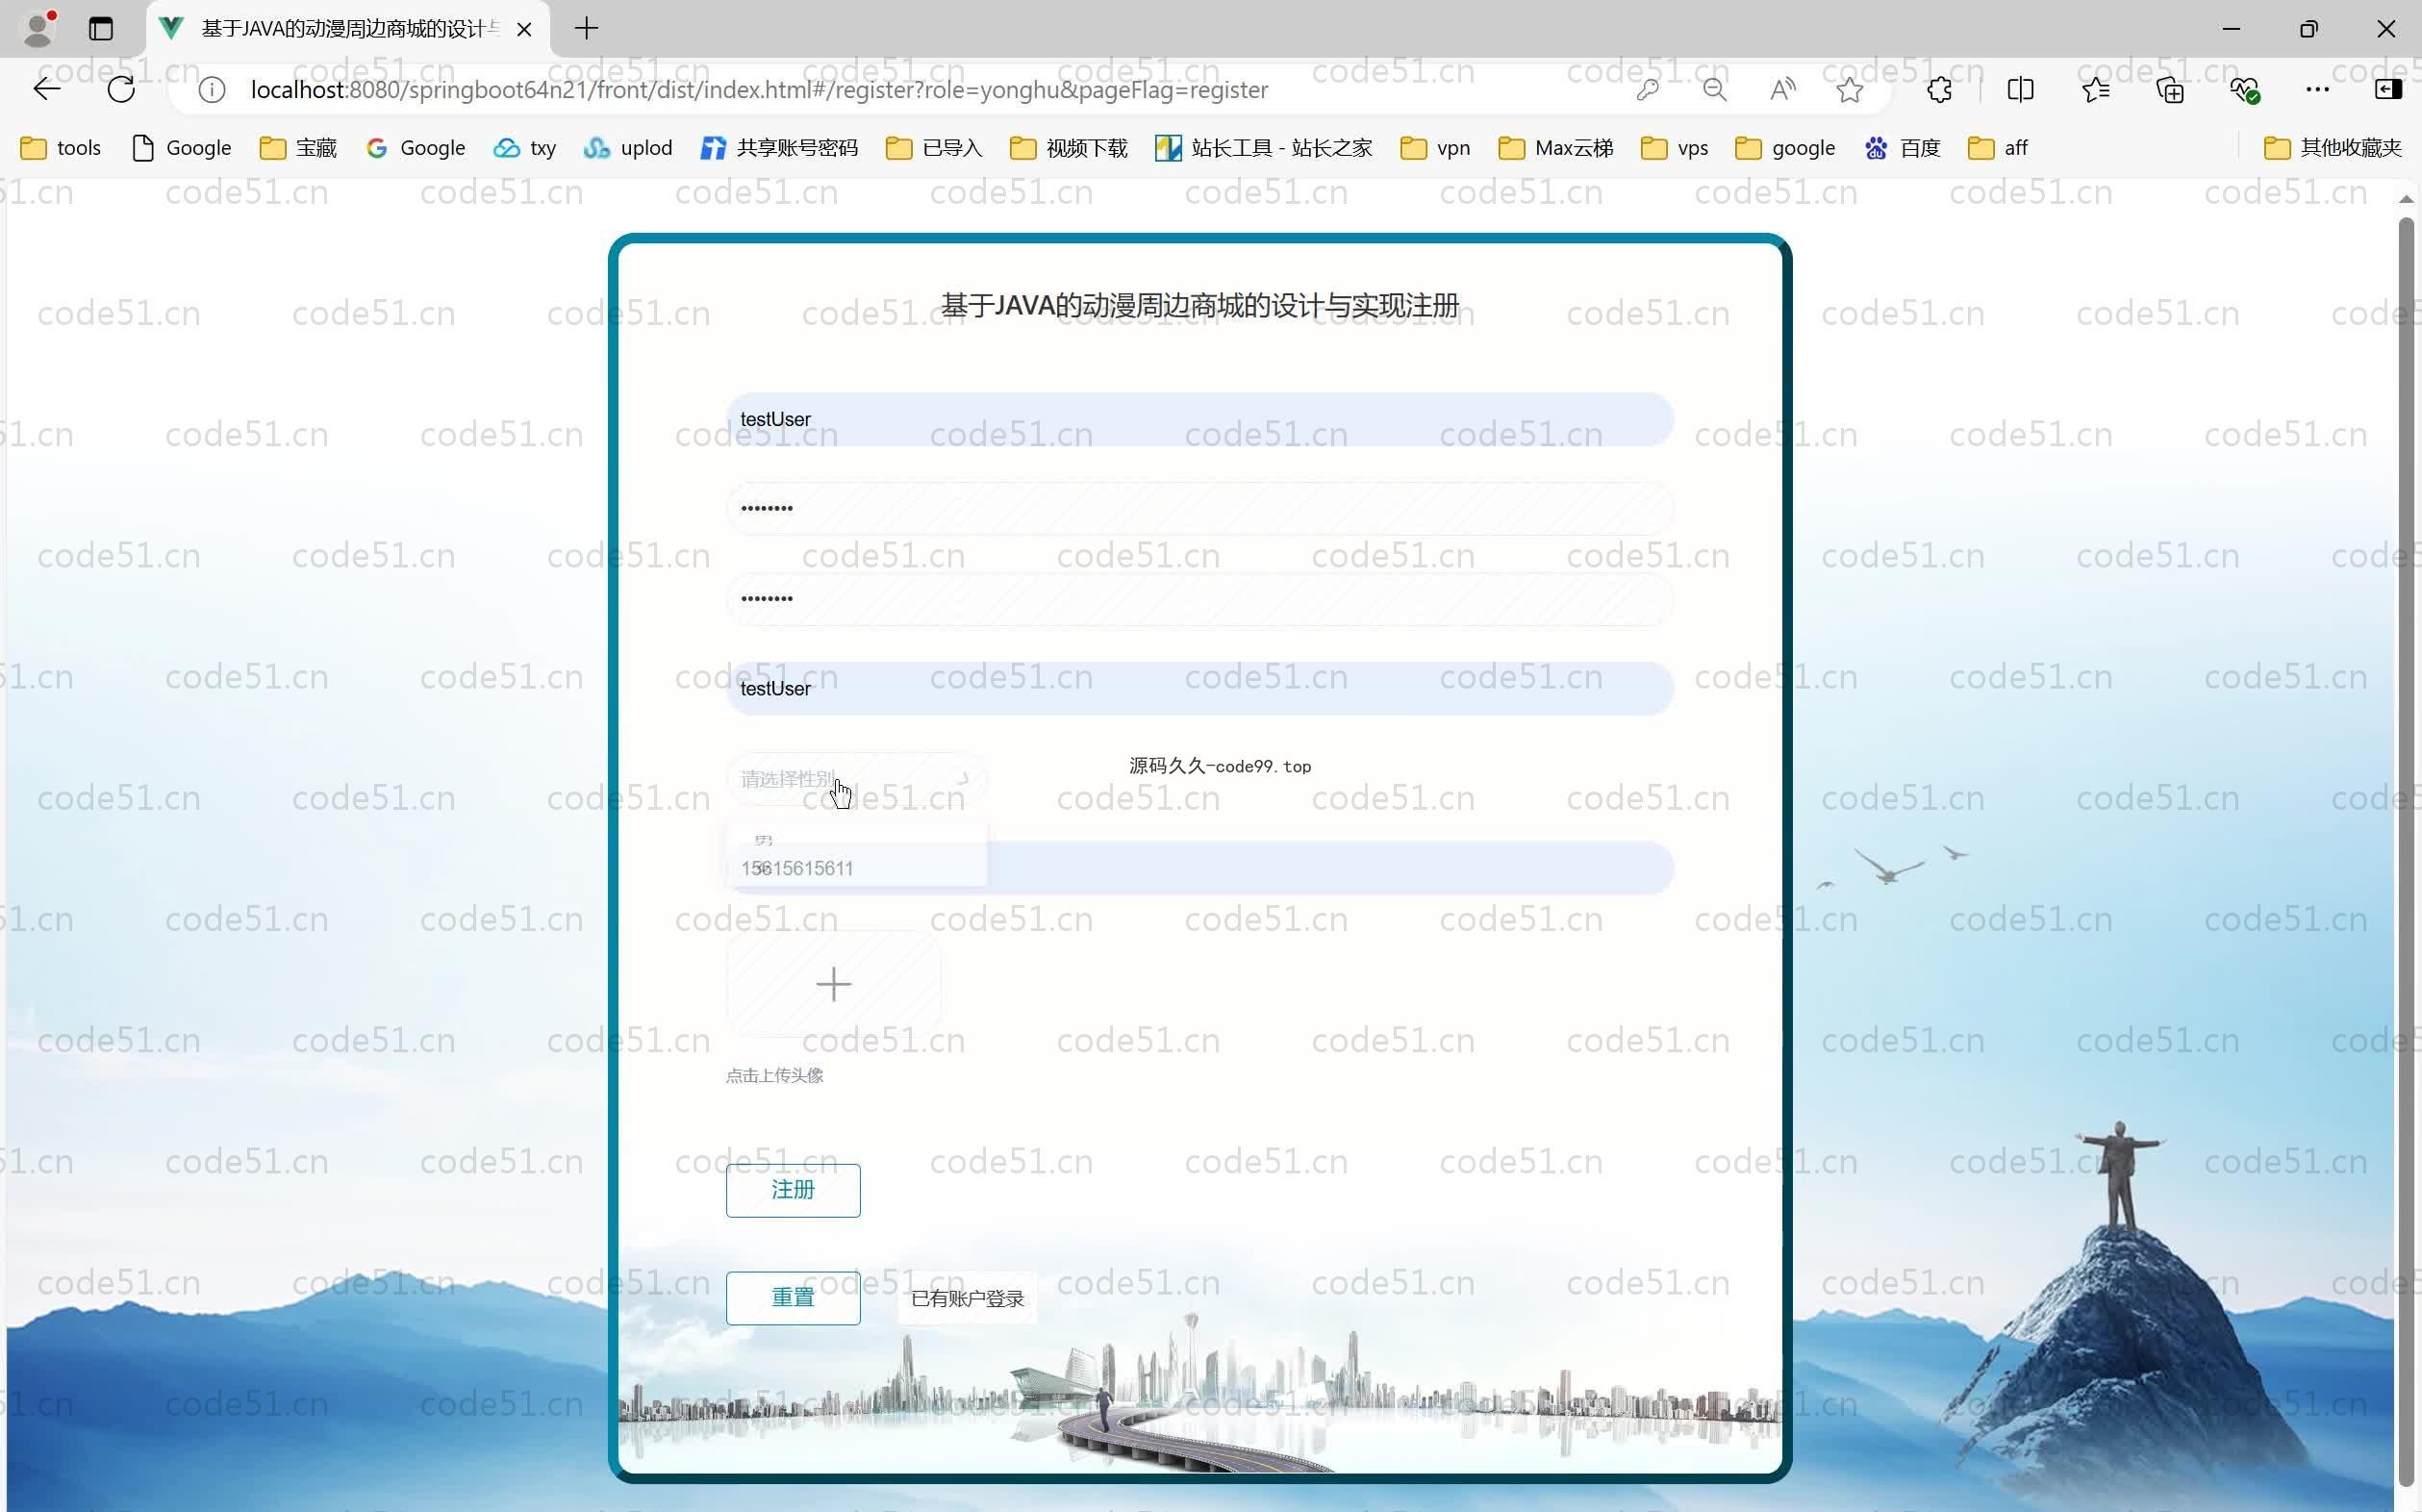View site information icon in address bar

click(211, 90)
